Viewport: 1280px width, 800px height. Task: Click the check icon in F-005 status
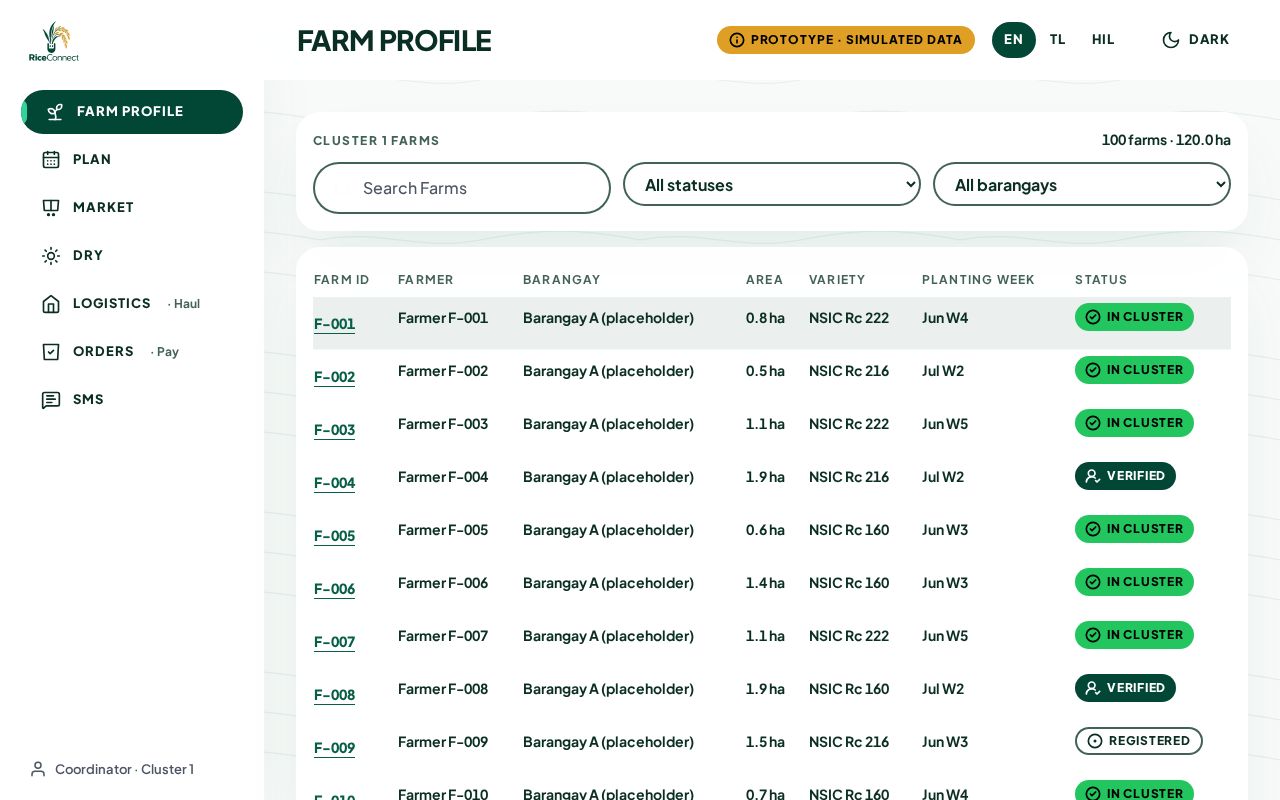tap(1093, 529)
